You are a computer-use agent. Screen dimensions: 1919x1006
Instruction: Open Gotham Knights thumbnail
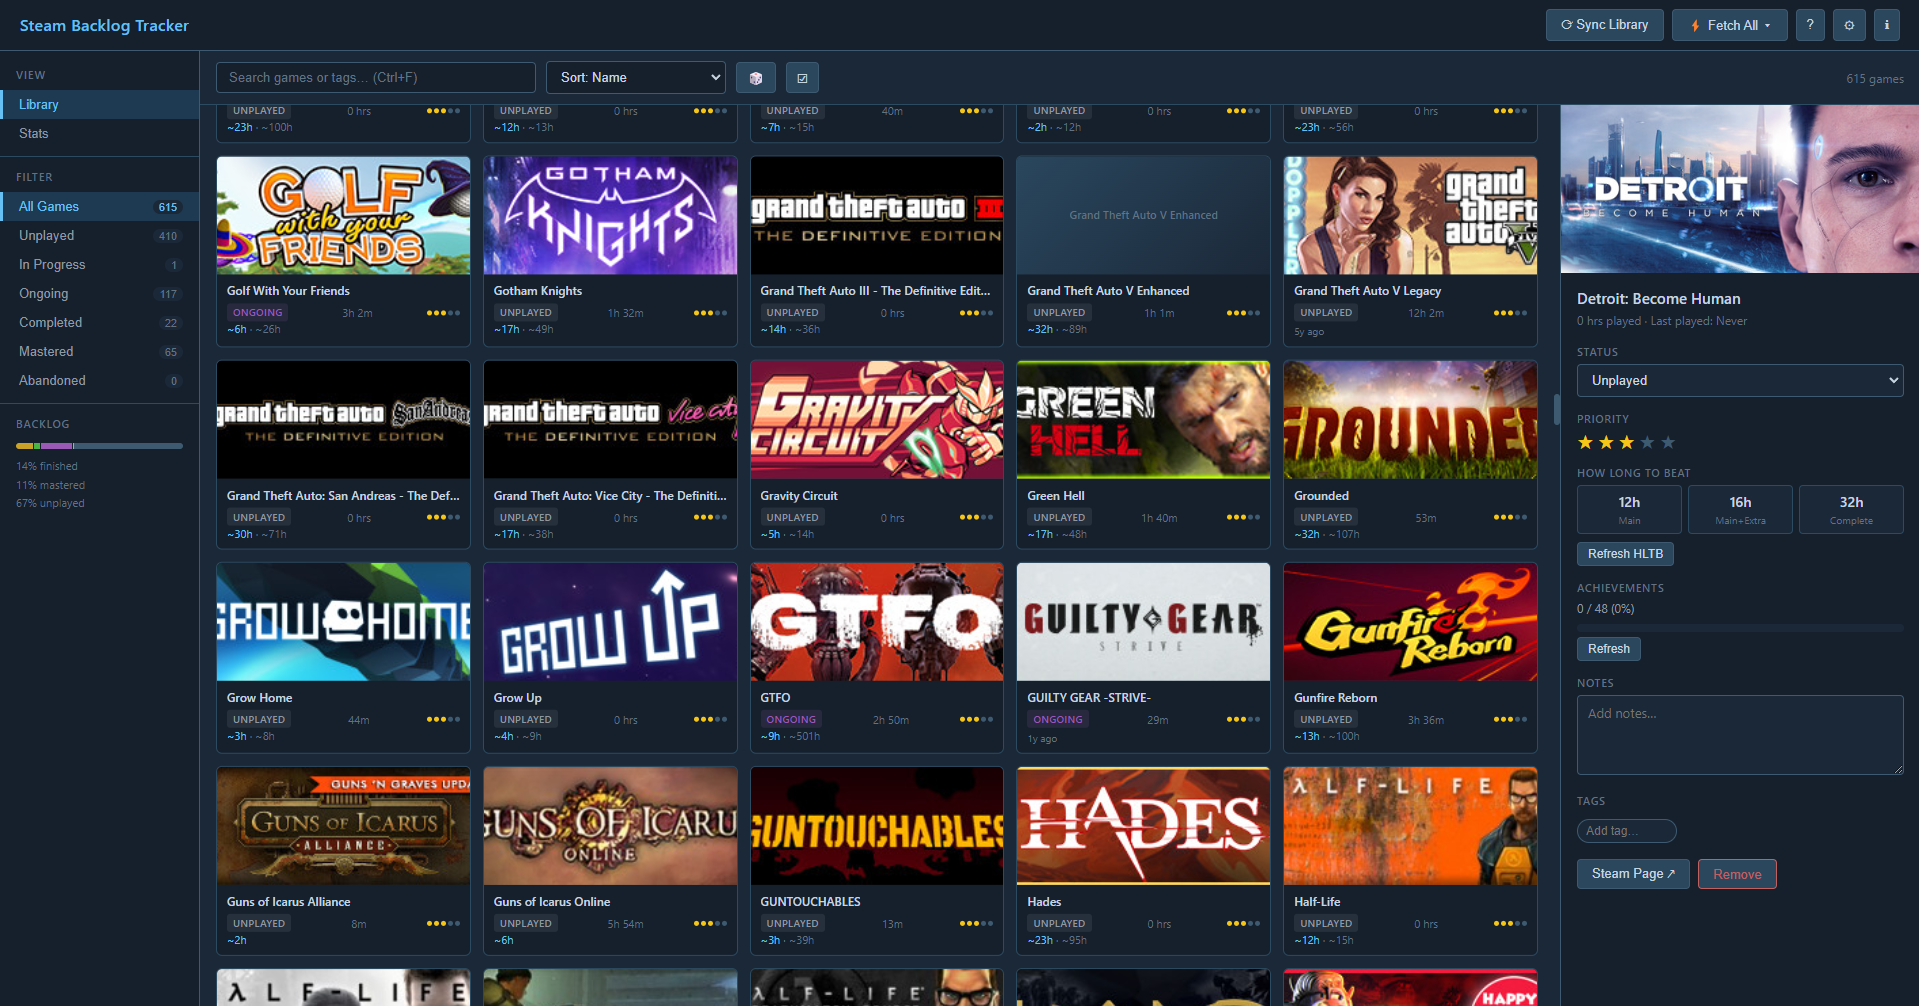(610, 215)
